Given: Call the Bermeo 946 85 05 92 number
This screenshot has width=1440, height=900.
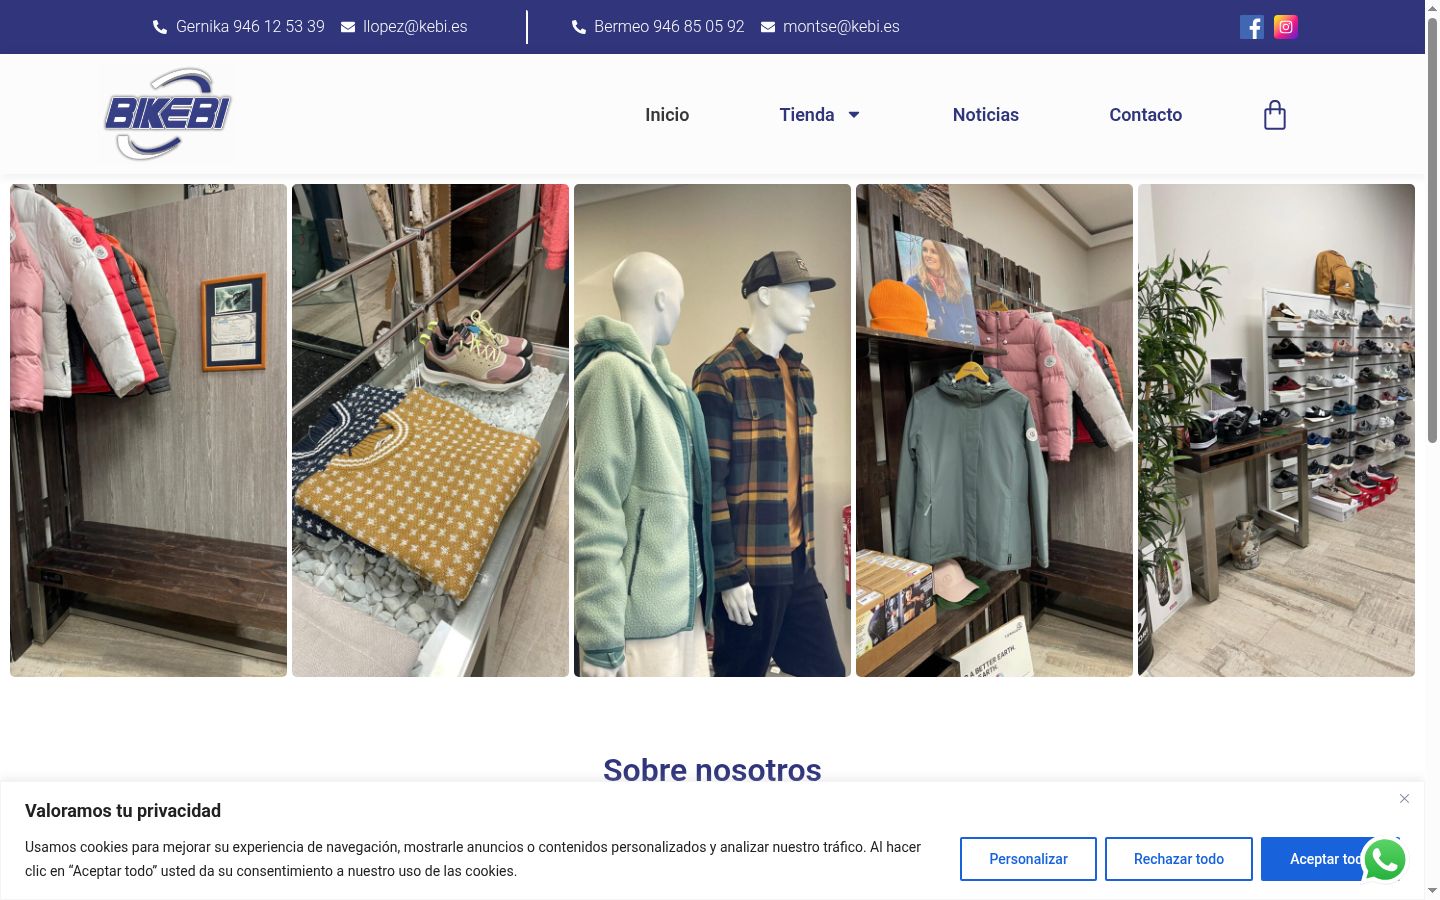Looking at the screenshot, I should pos(669,27).
